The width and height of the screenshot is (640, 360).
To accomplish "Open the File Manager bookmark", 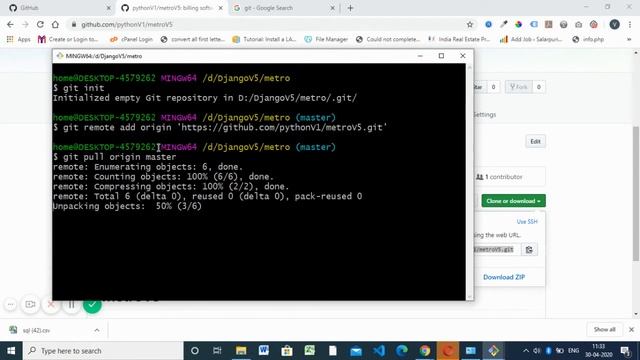I will pyautogui.click(x=326, y=39).
